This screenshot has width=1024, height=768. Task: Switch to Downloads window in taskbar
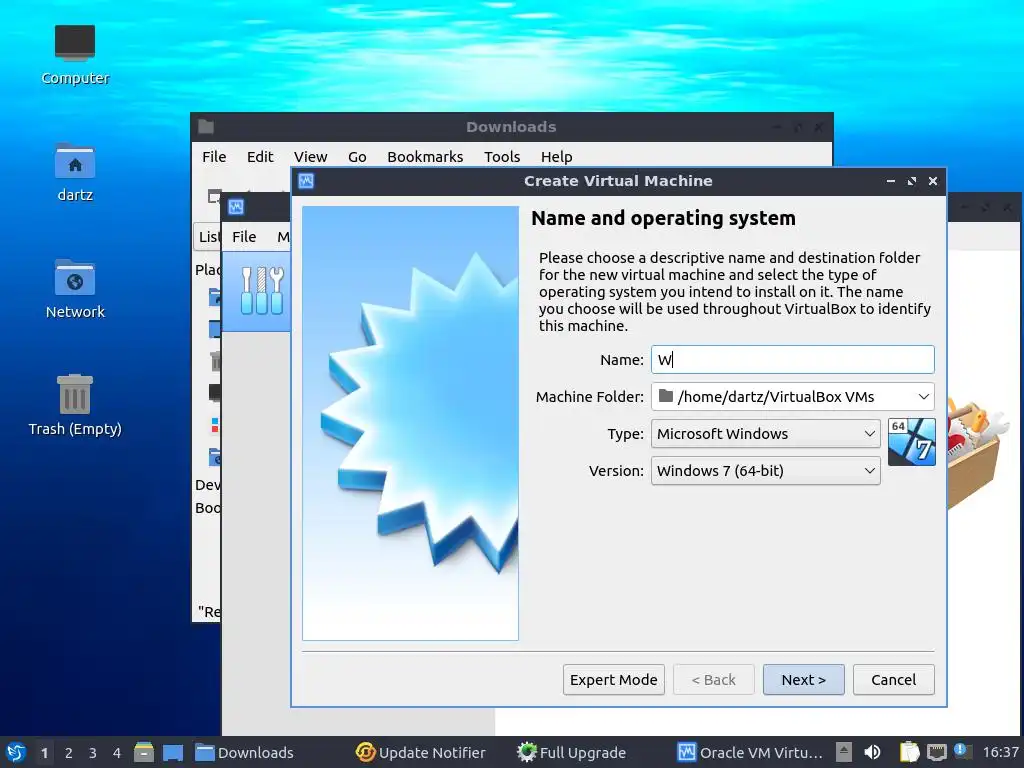coord(245,752)
